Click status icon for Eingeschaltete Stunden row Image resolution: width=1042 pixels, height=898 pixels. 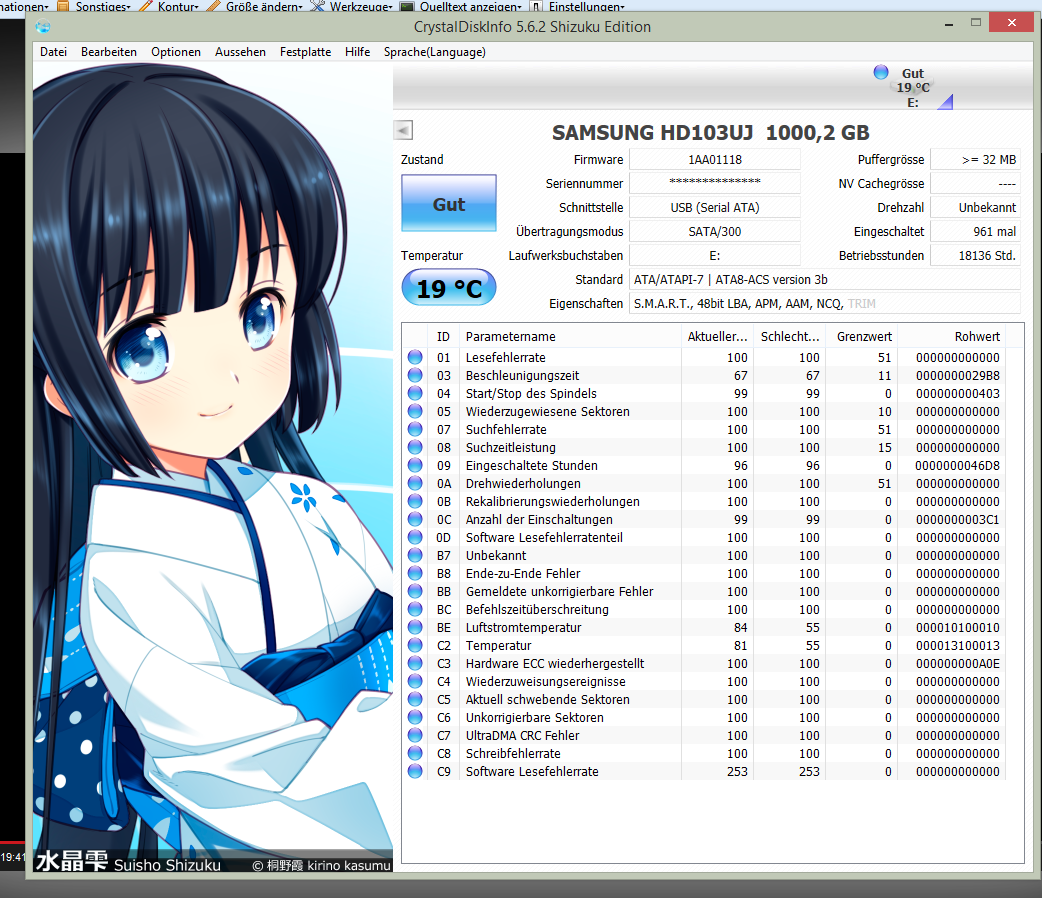click(415, 465)
